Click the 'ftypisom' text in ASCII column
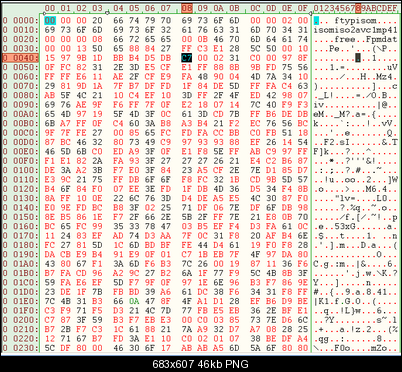 pyautogui.click(x=355, y=21)
